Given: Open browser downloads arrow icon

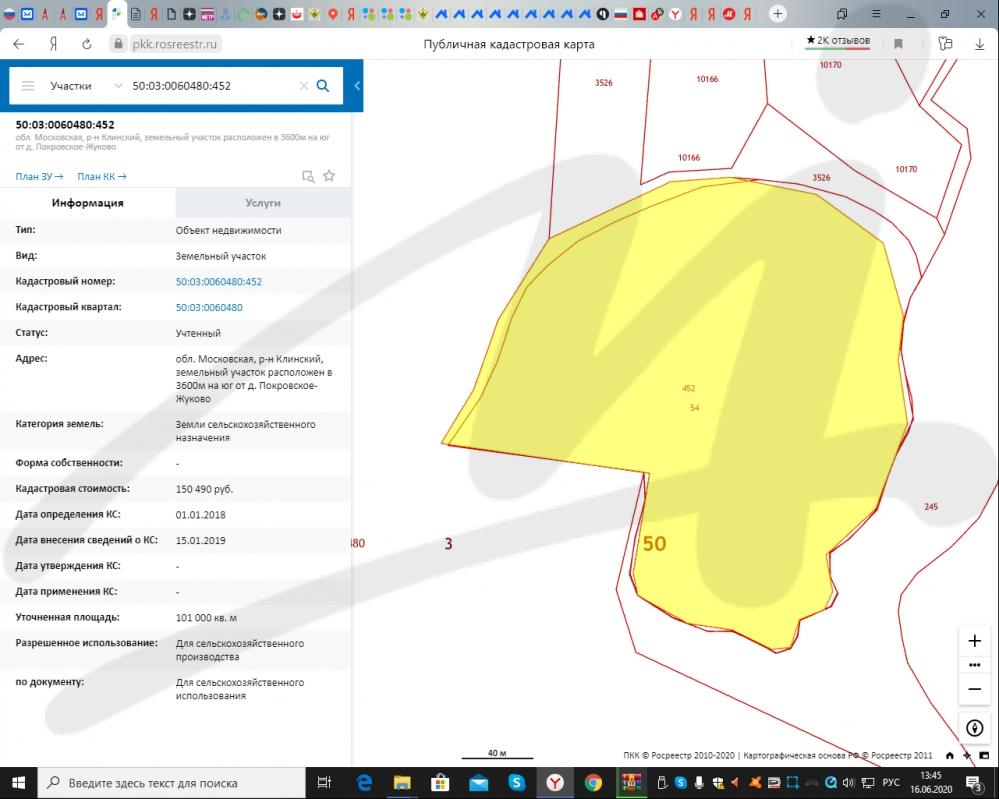Looking at the screenshot, I should pyautogui.click(x=979, y=44).
